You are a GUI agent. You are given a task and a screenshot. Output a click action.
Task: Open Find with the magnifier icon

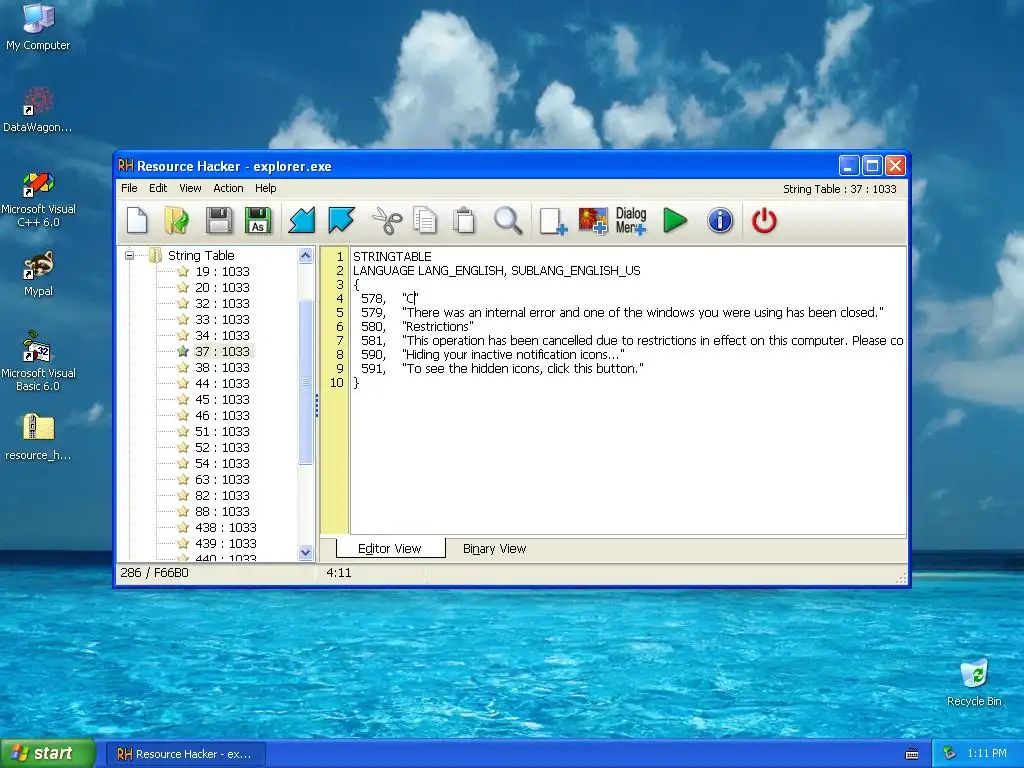pyautogui.click(x=507, y=221)
